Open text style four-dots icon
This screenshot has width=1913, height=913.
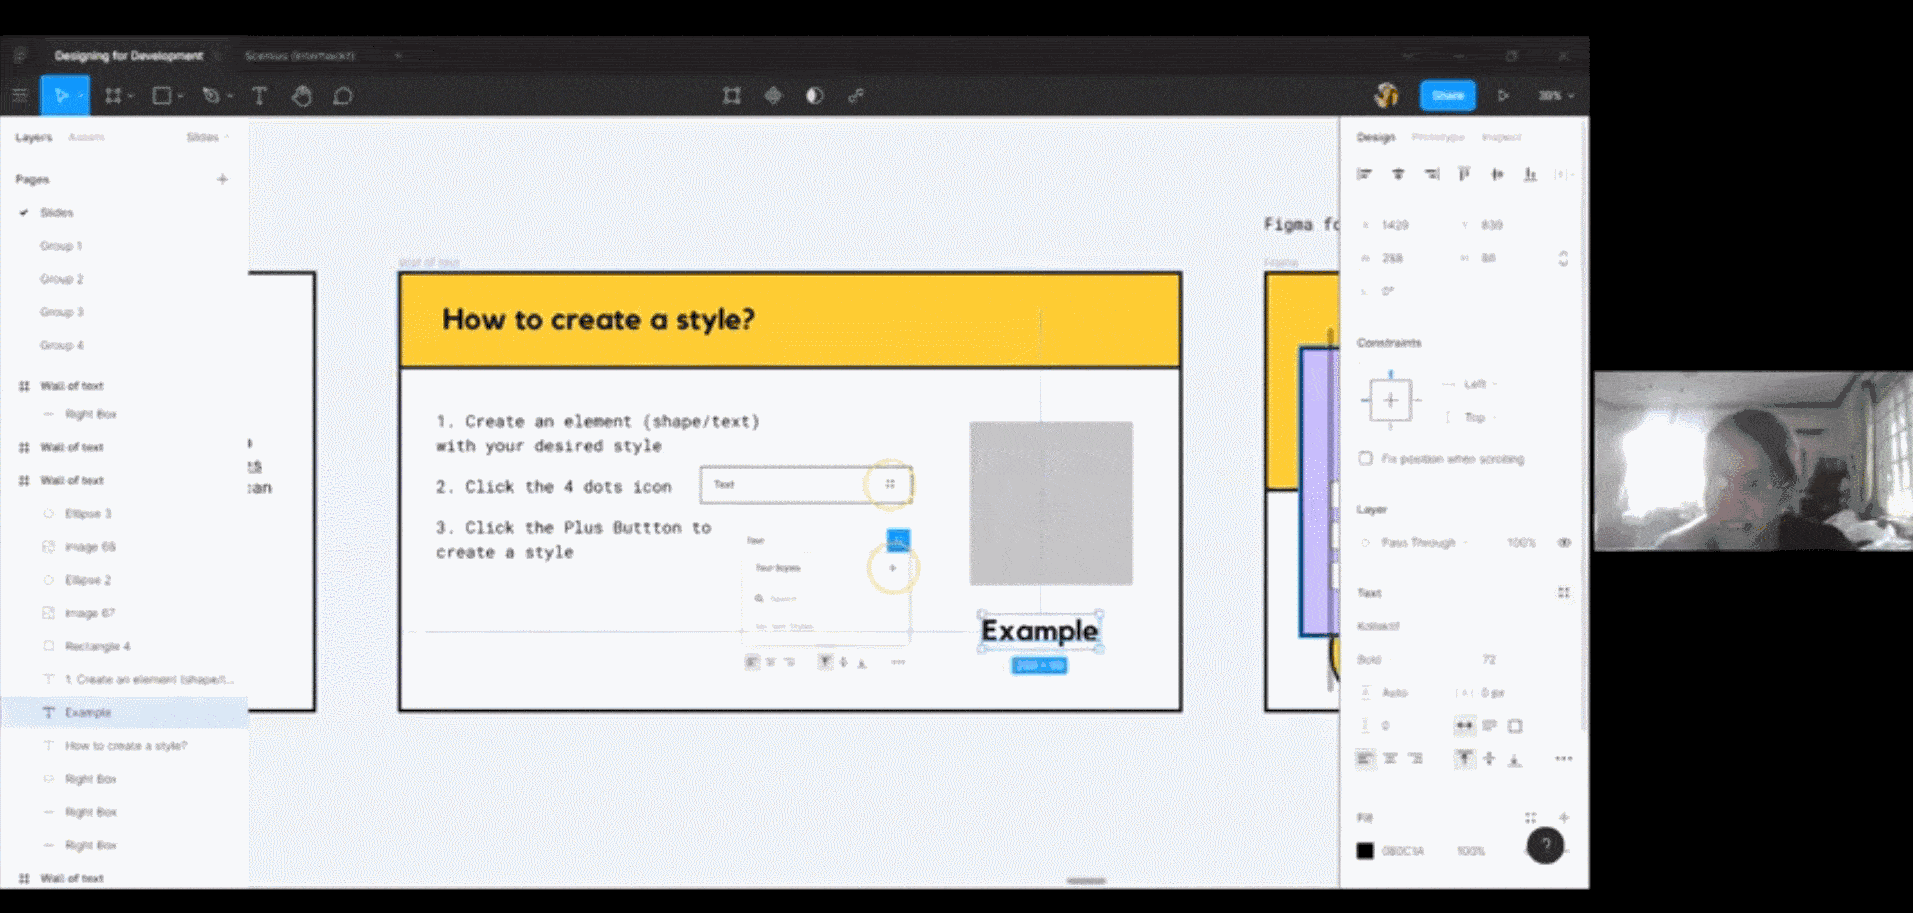click(1563, 593)
